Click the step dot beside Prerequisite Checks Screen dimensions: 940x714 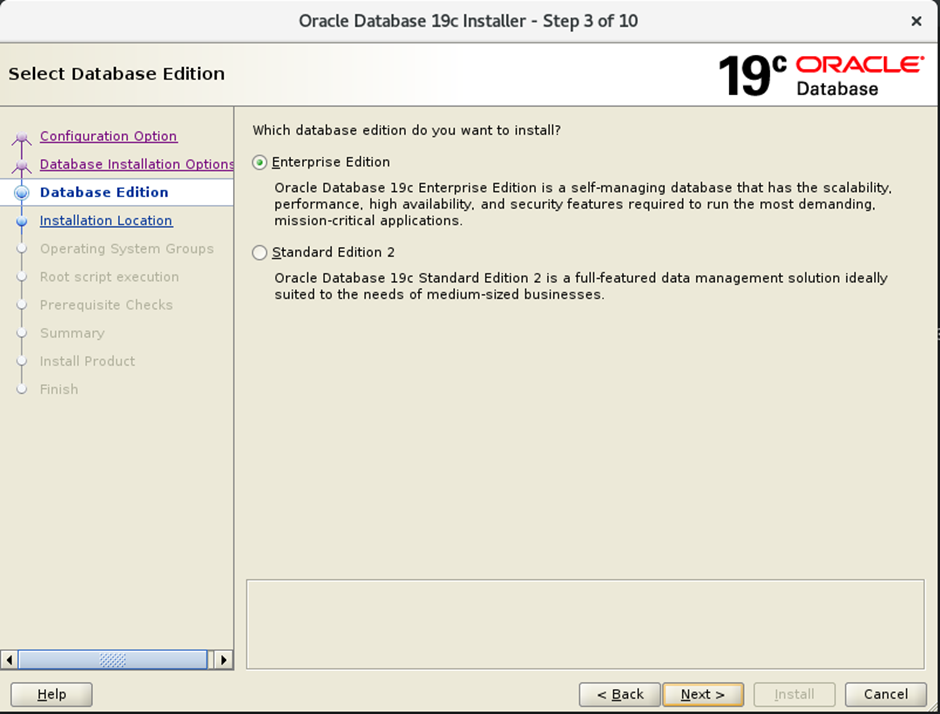coord(22,305)
